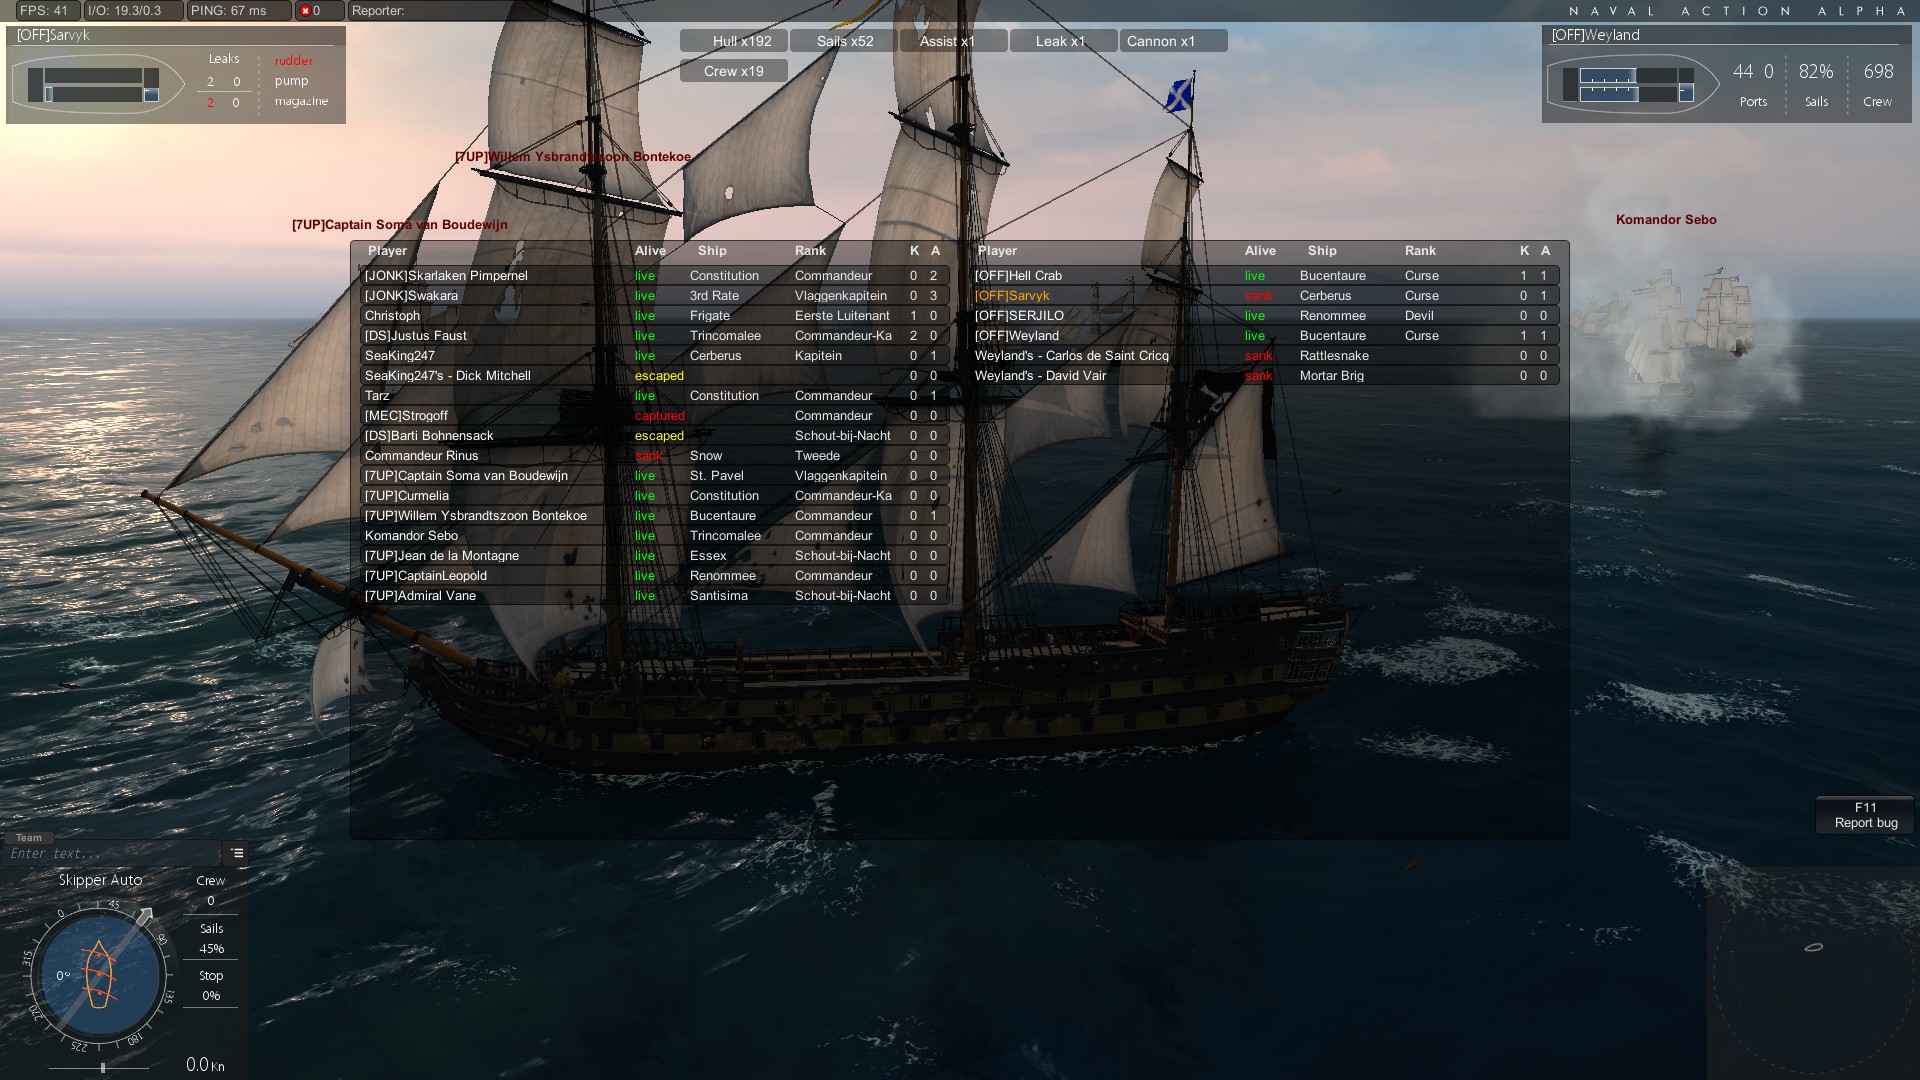Screen dimensions: 1920x1080
Task: Click the chat options list icon
Action: (237, 853)
